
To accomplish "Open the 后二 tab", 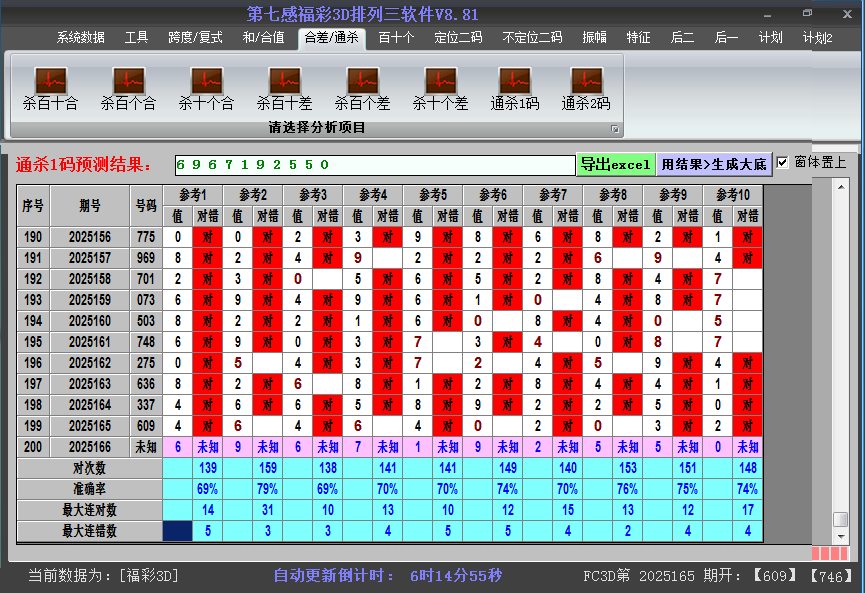I will [682, 38].
